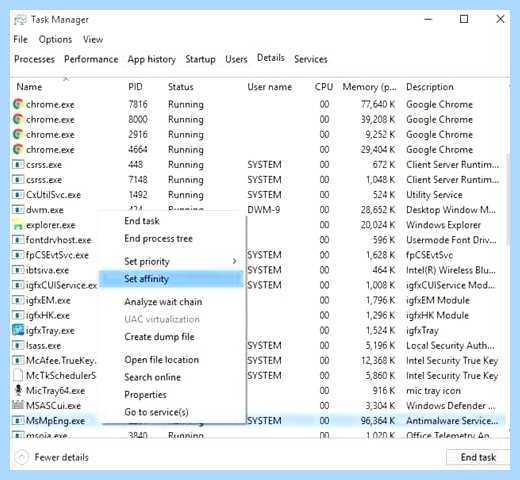
Task: Switch to the App history tab
Action: 152,59
